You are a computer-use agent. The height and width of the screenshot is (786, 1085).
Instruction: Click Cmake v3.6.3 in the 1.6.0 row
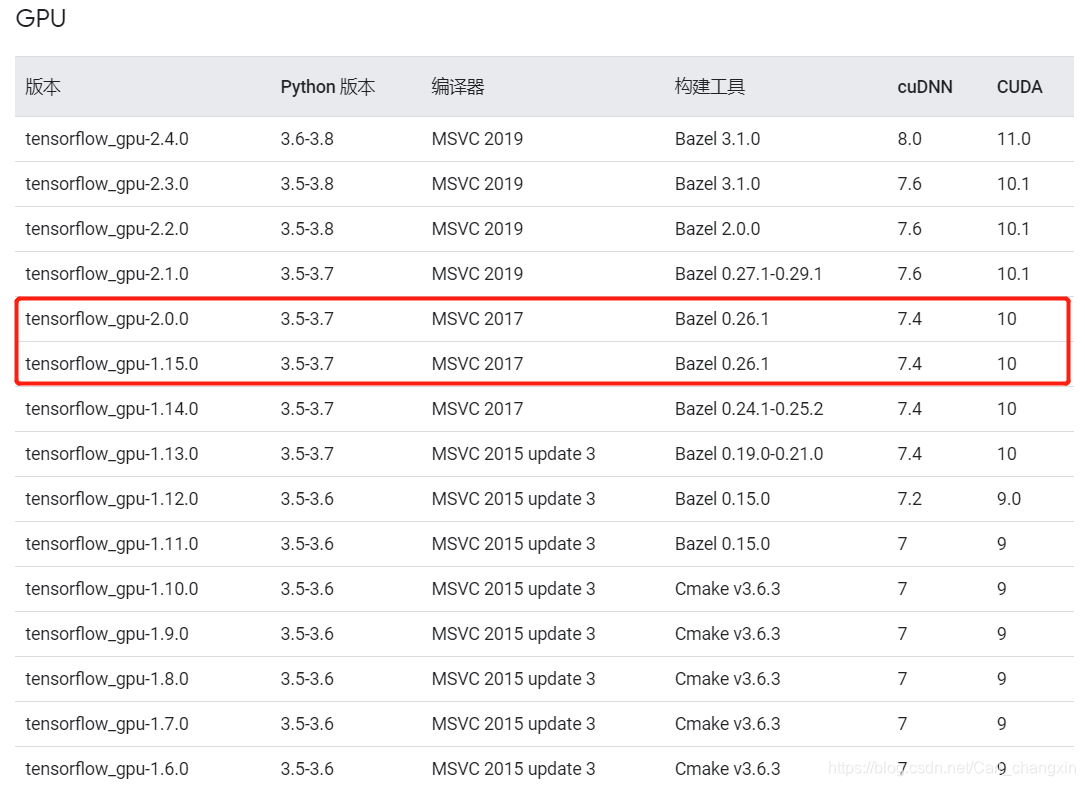click(727, 769)
